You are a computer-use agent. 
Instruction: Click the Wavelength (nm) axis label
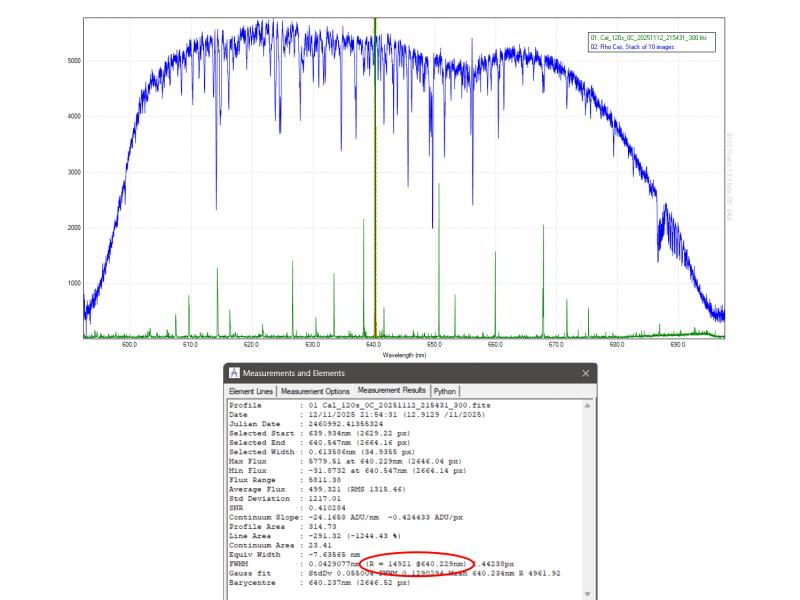[x=404, y=354]
